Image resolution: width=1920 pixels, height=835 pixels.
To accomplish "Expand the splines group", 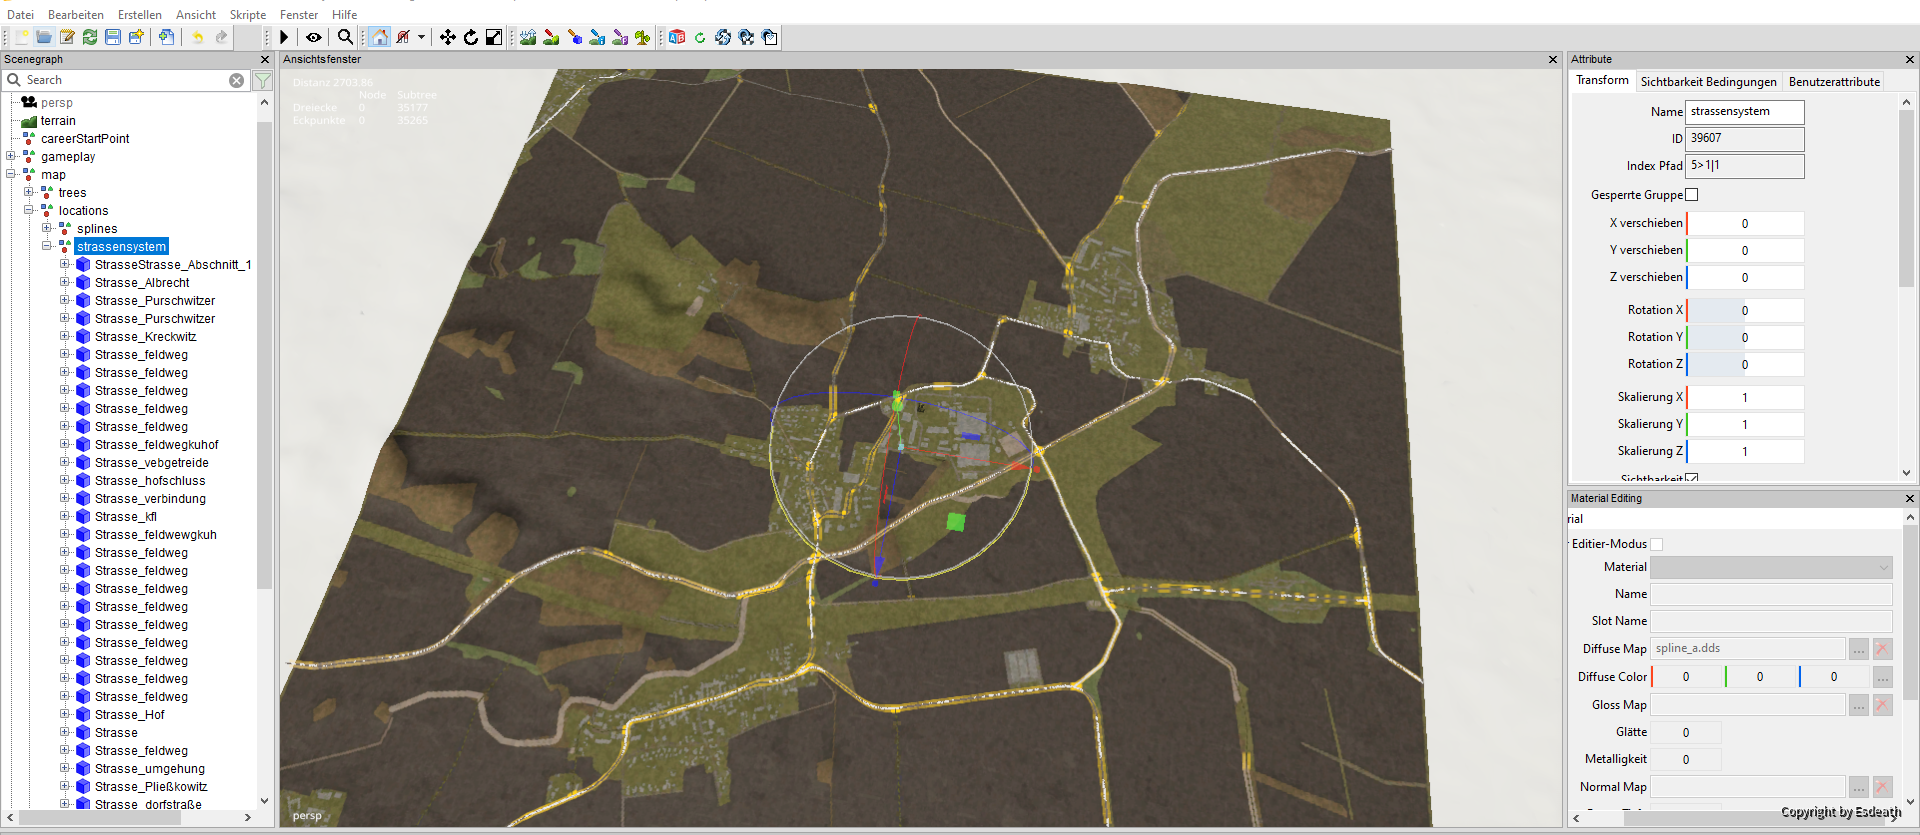I will point(47,228).
